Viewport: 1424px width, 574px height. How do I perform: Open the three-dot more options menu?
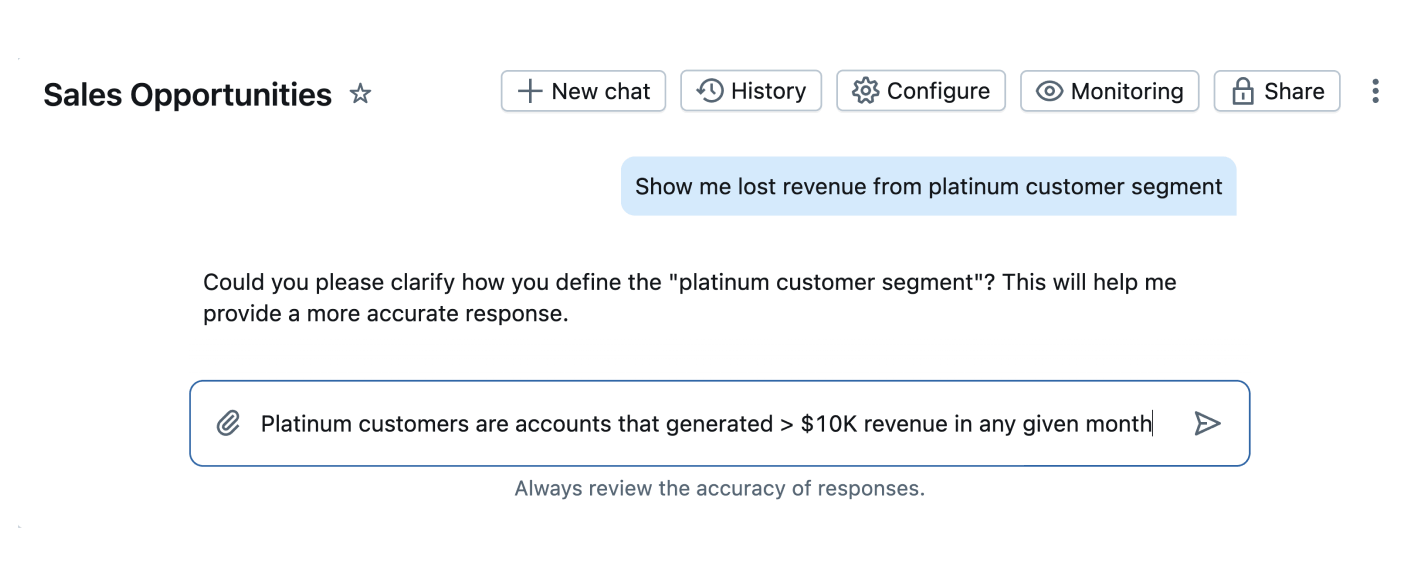click(1375, 91)
